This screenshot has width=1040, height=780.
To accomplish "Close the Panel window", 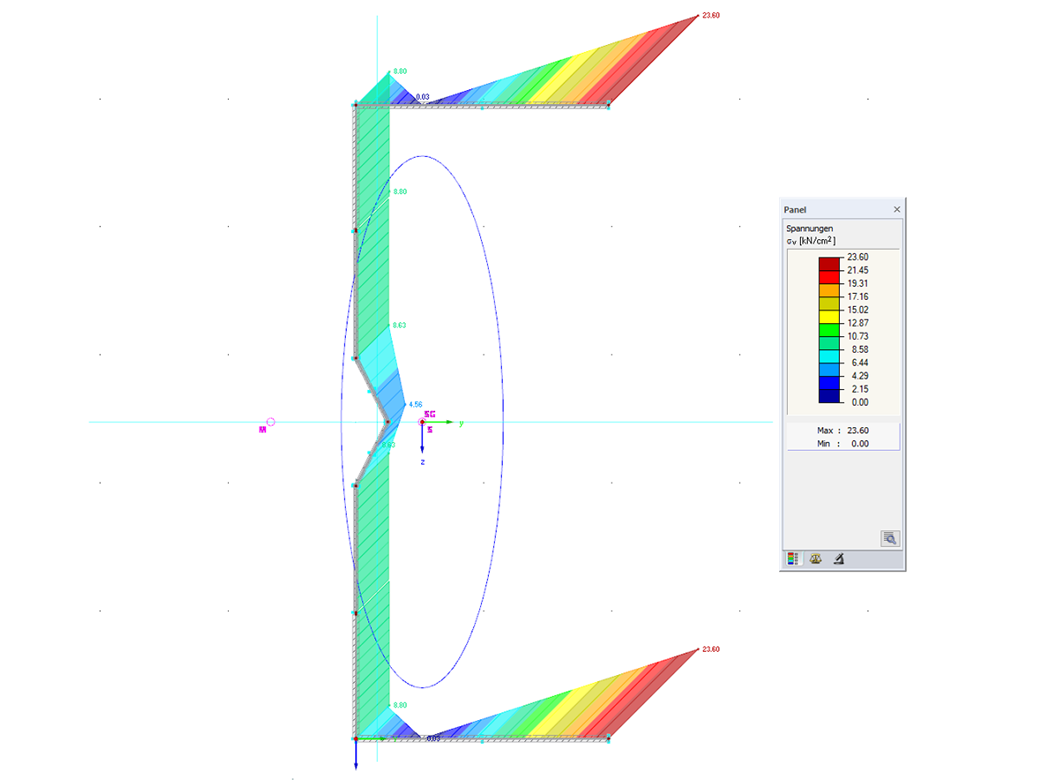I will [x=897, y=209].
